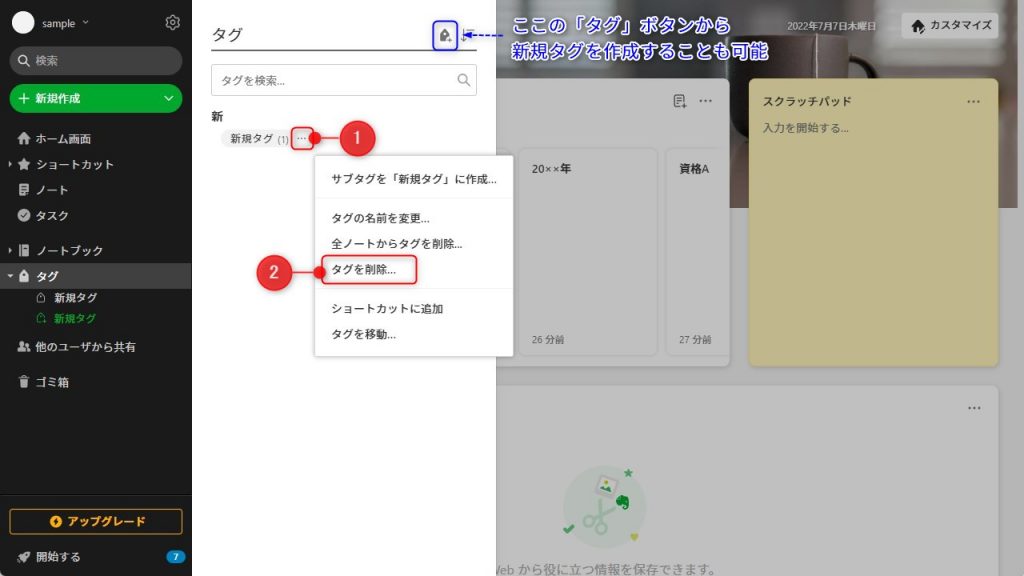Click the three-dot button beside 新規タグ (1)
Screen dimensions: 1024x576
coord(302,138)
